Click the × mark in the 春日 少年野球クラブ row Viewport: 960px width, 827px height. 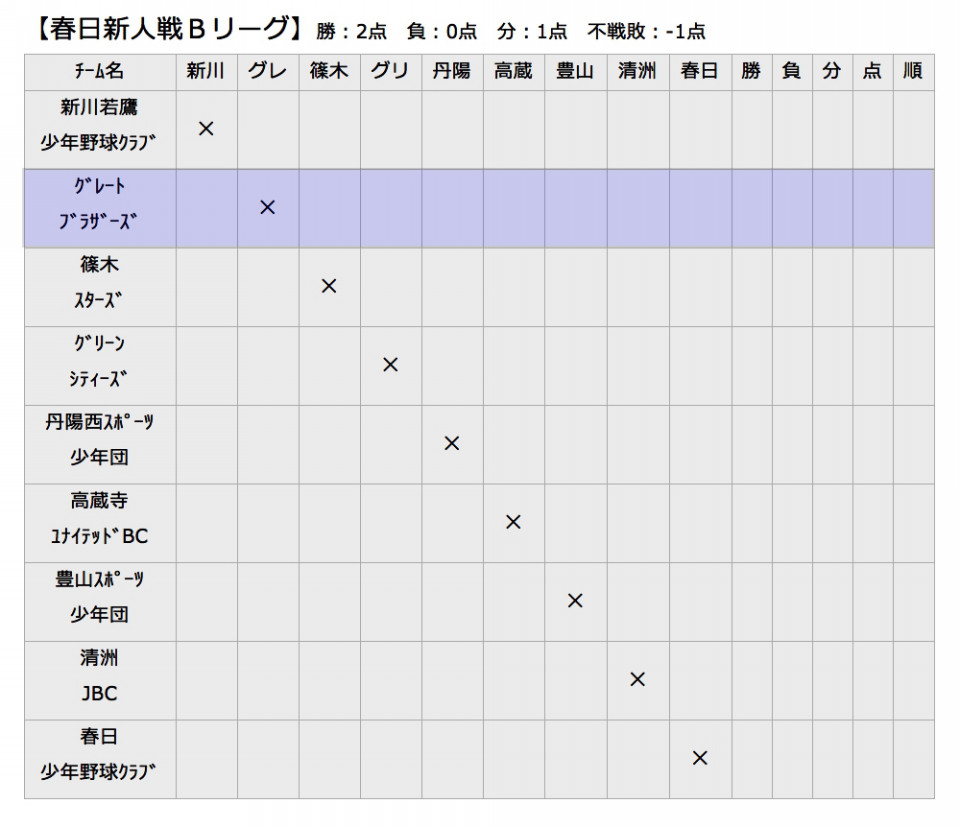click(700, 758)
